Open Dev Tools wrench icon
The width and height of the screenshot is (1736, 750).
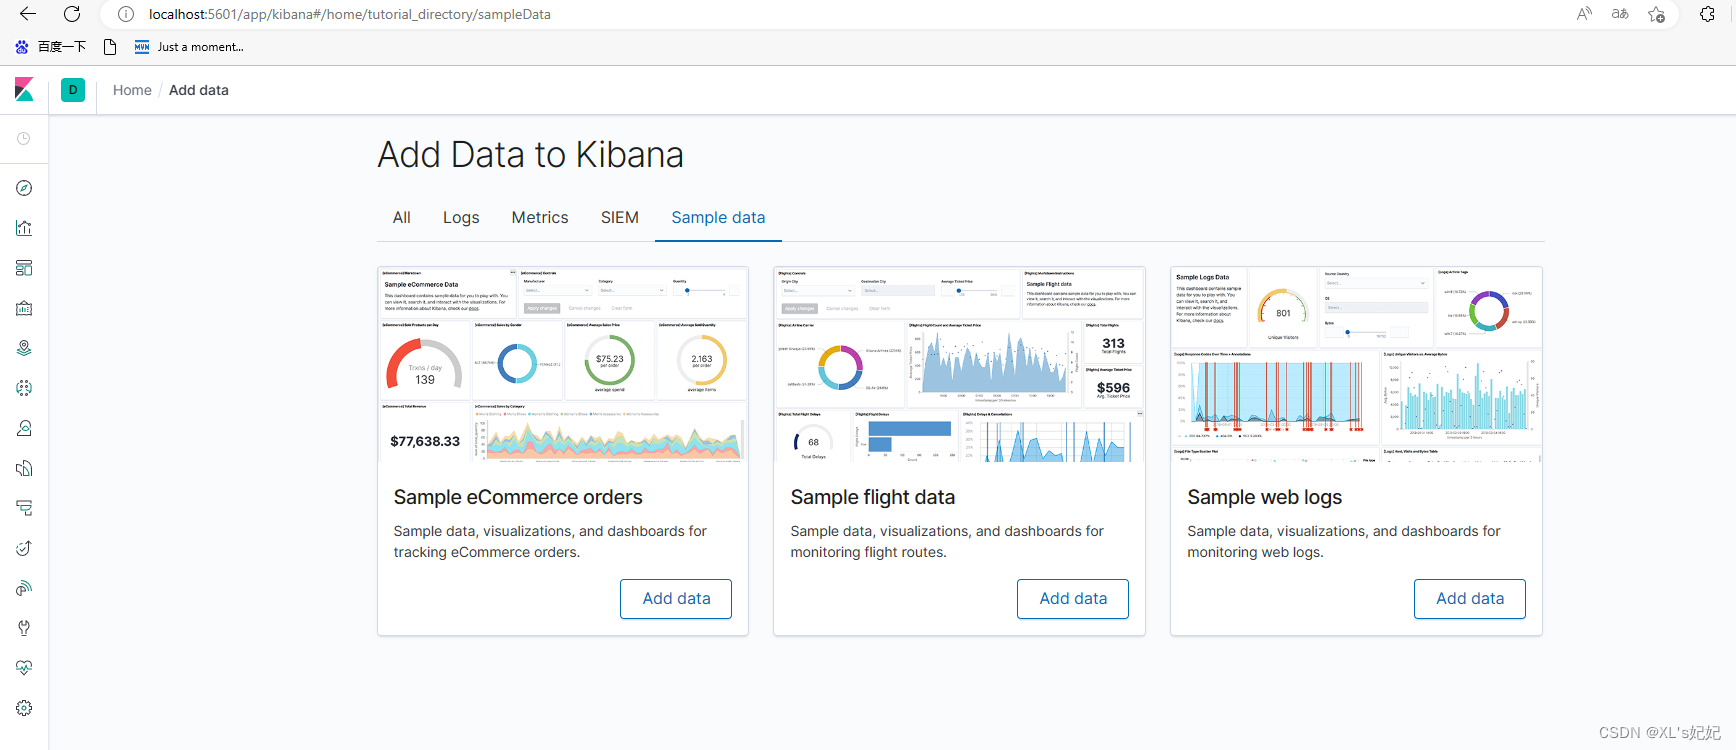tap(24, 628)
